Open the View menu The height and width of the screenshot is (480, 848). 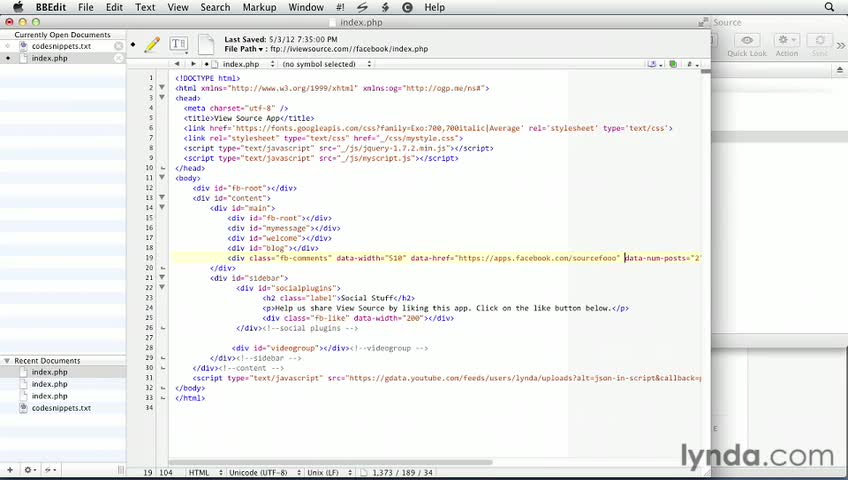[x=178, y=7]
